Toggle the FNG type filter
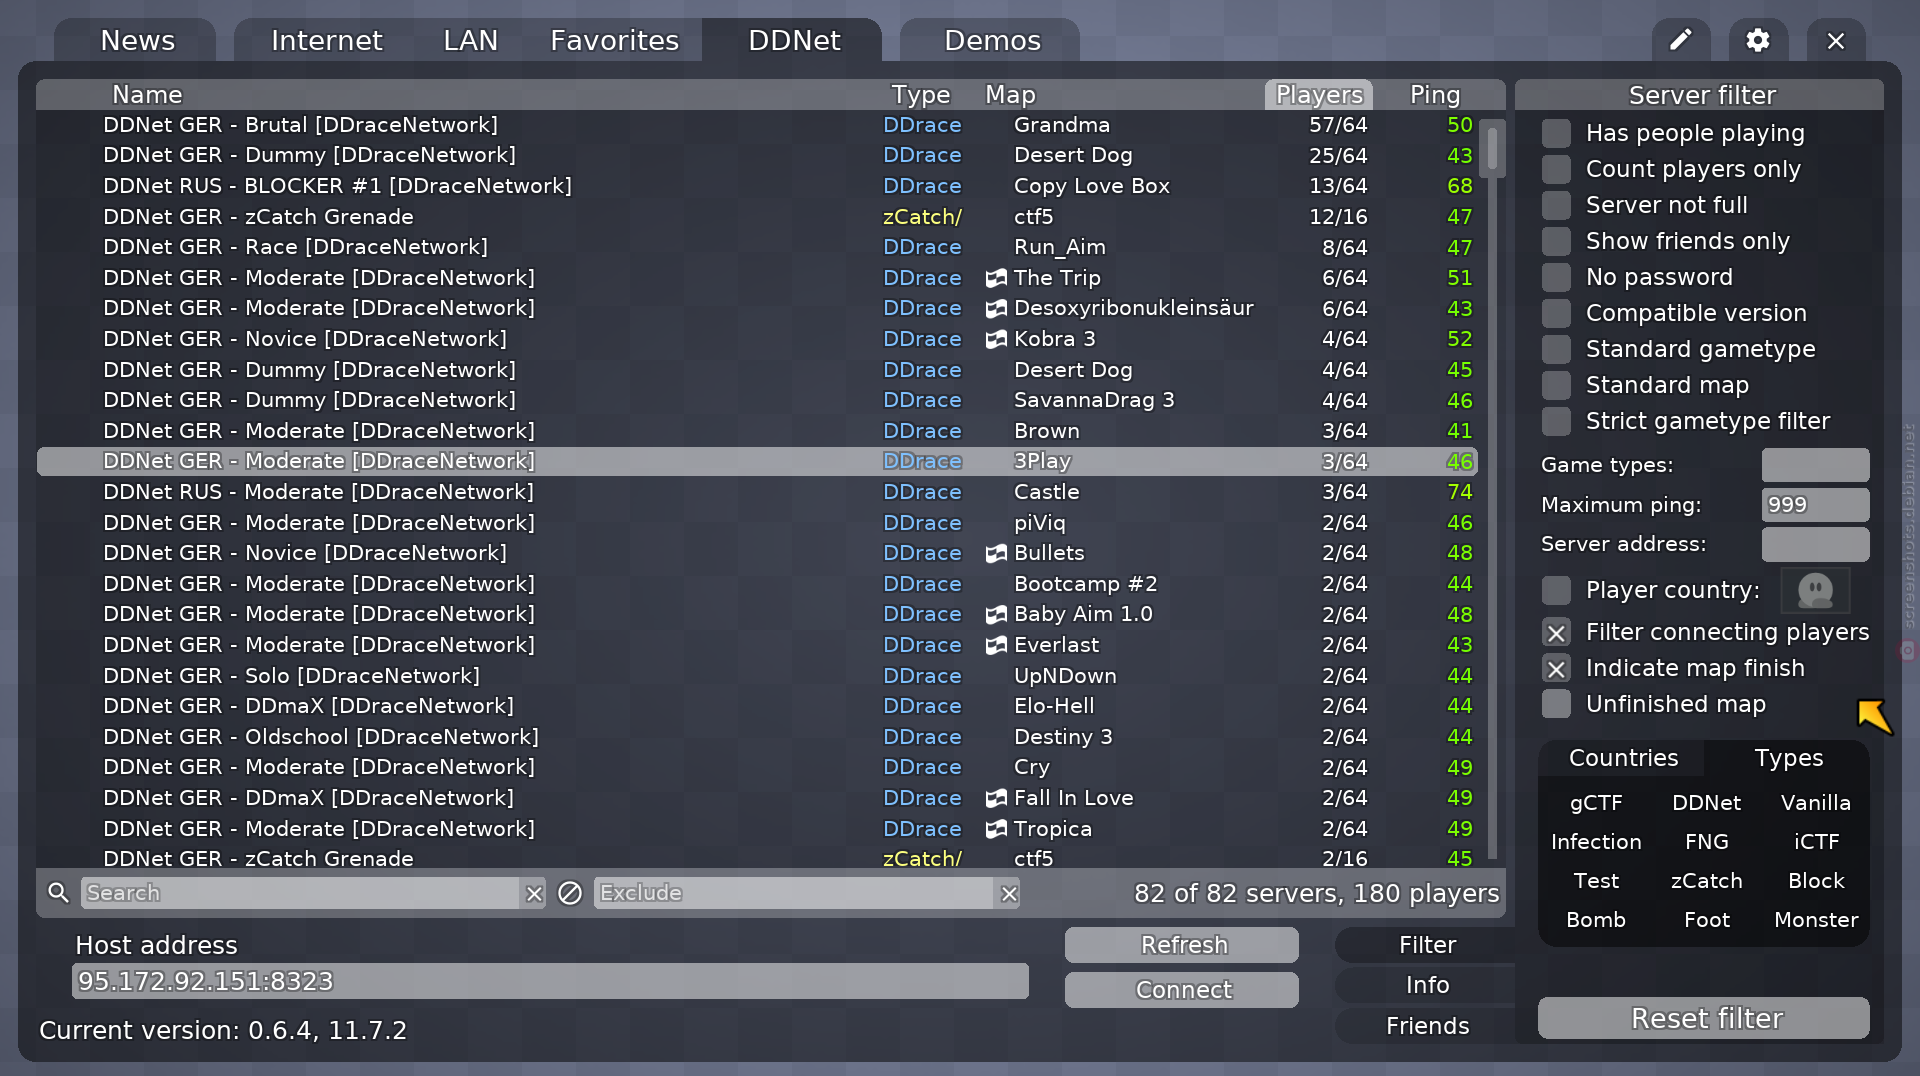The image size is (1920, 1076). (1706, 842)
